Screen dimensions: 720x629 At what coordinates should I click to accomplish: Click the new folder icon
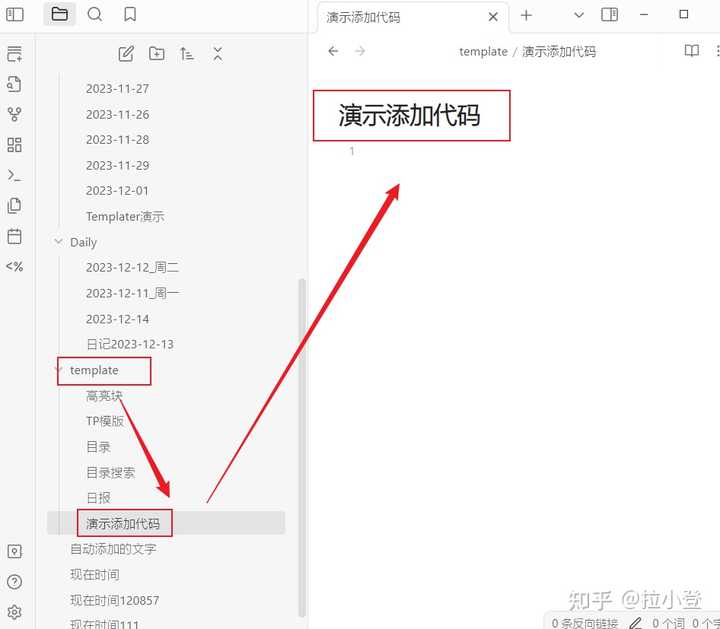click(x=157, y=54)
